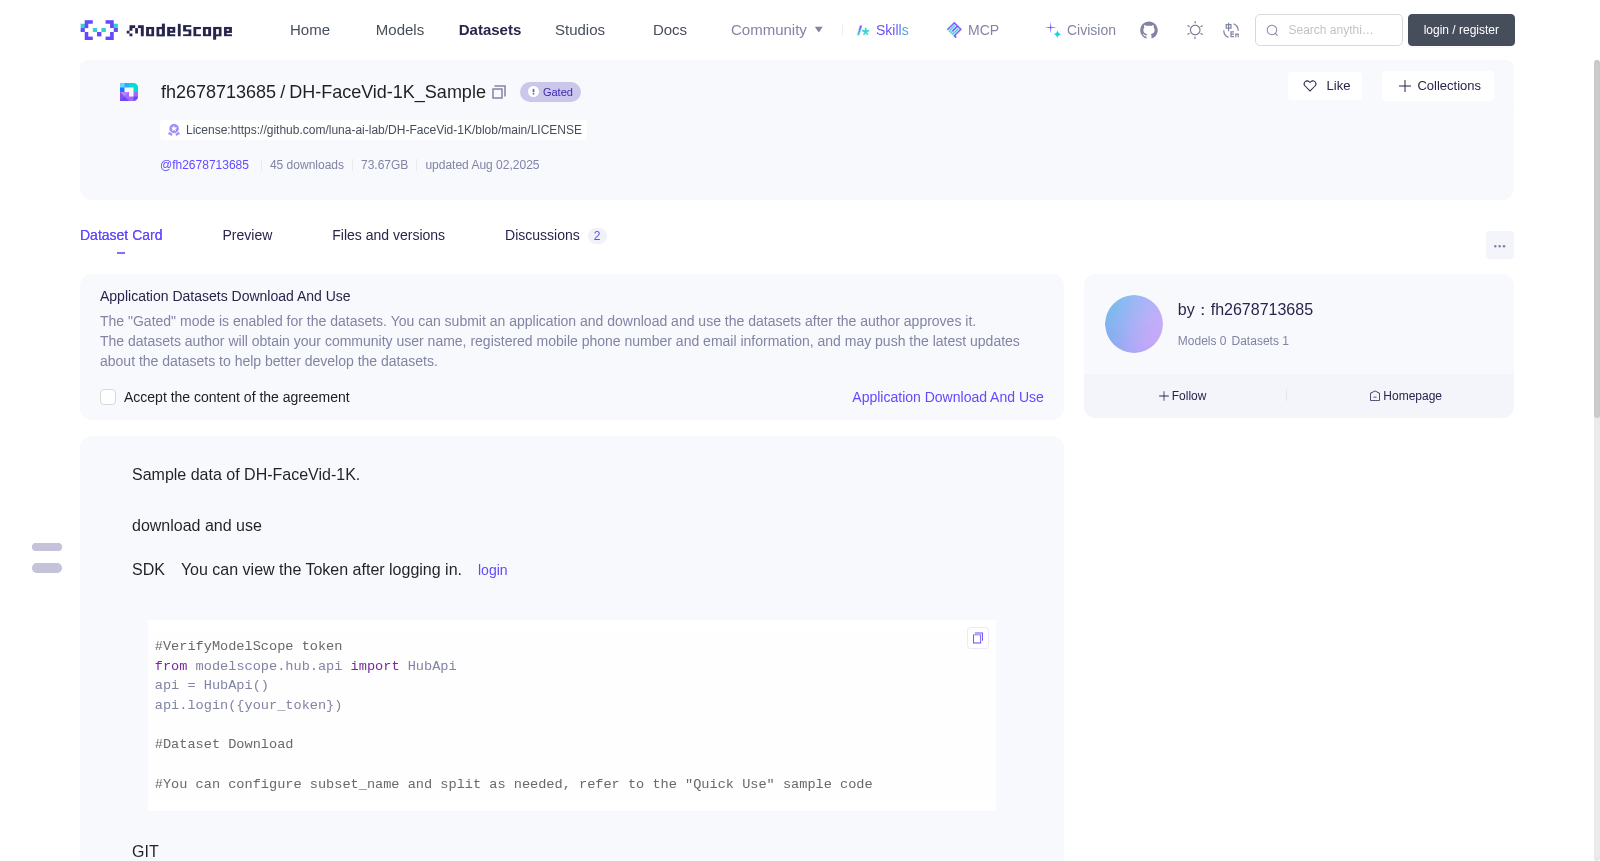Open the Datasets section
This screenshot has width=1600, height=861.
(x=490, y=30)
